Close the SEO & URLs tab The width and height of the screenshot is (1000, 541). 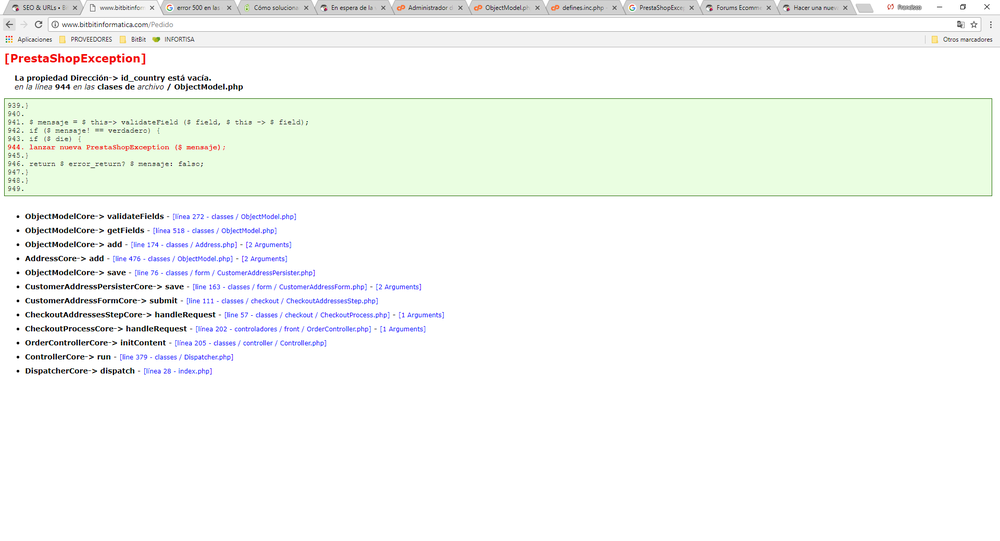tap(75, 8)
